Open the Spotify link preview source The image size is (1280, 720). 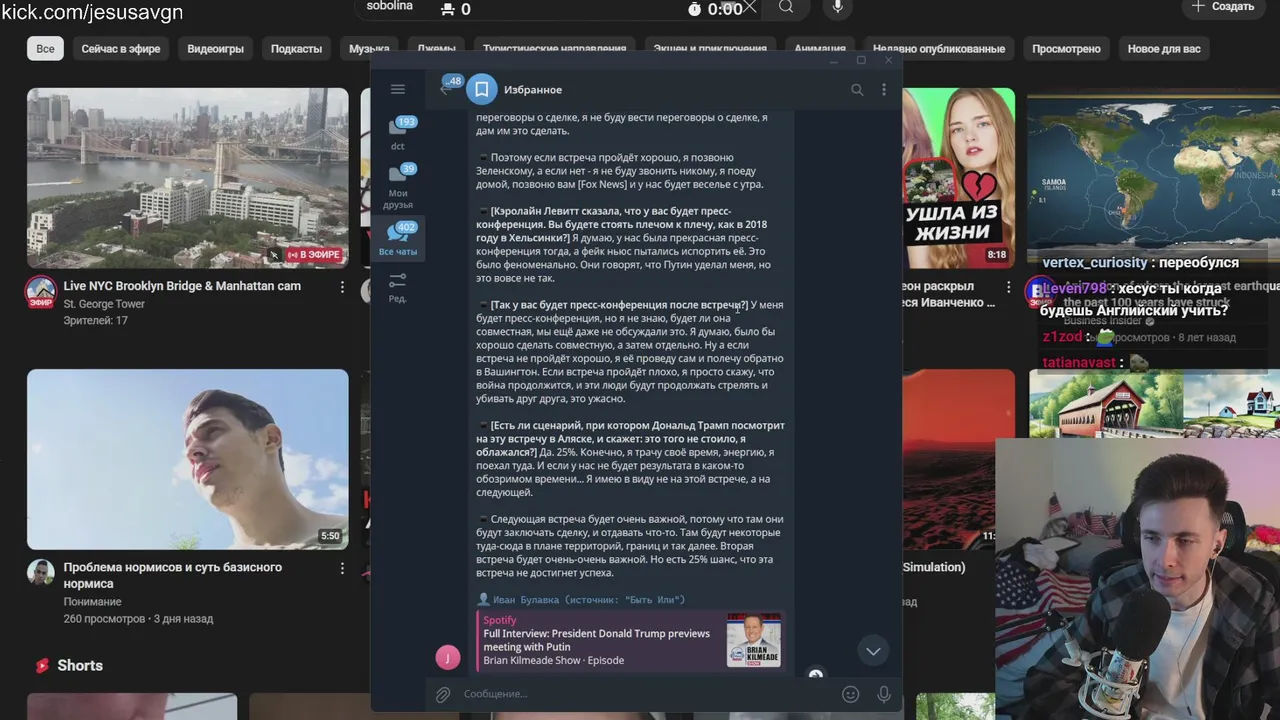[500, 620]
